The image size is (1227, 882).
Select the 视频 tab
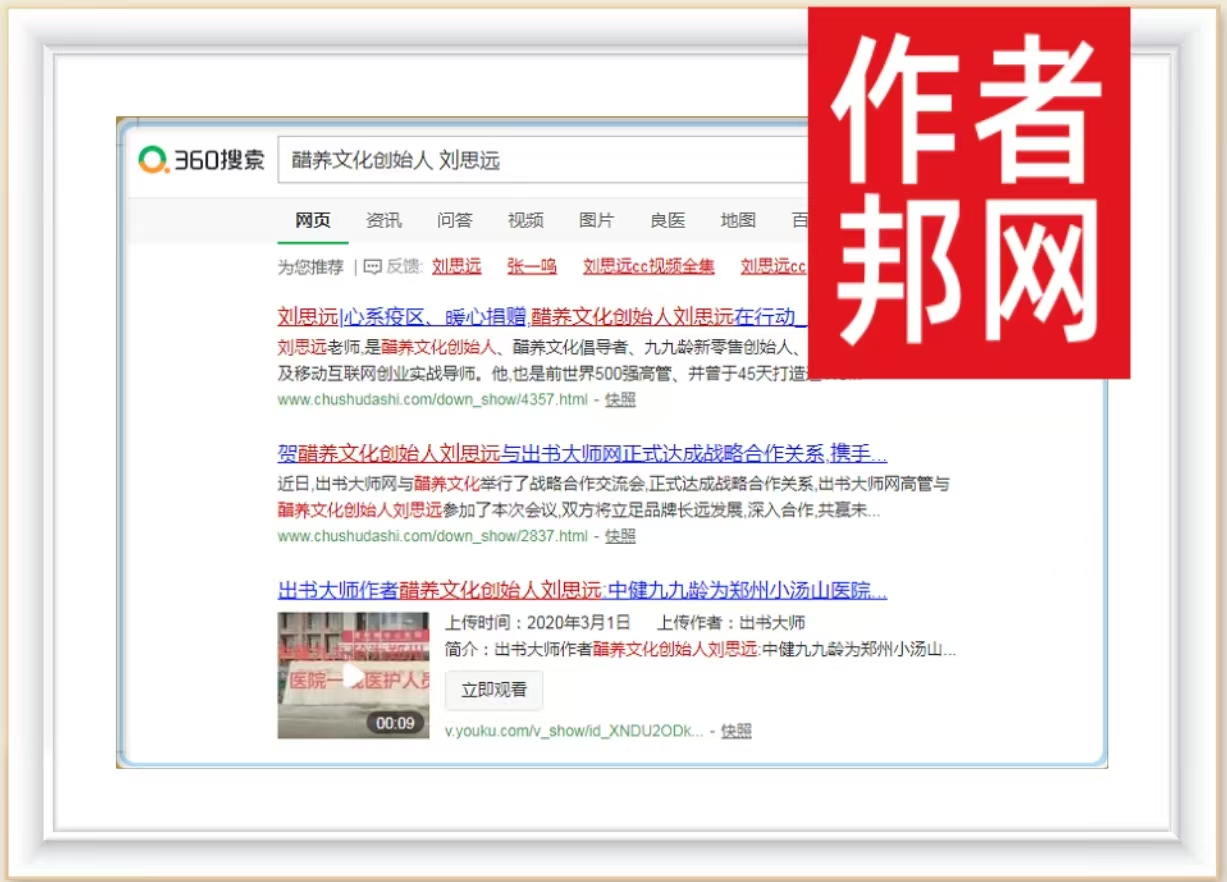[526, 221]
